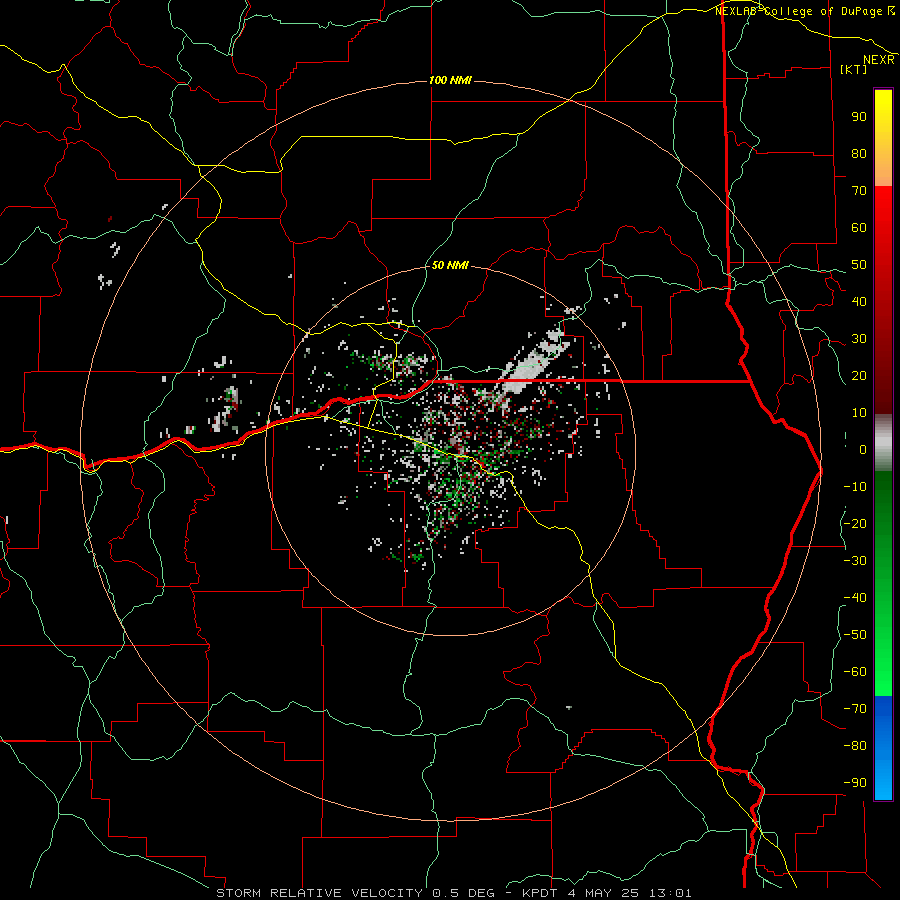The image size is (900, 900).
Task: Click the [KT] units label
Action: coord(854,69)
